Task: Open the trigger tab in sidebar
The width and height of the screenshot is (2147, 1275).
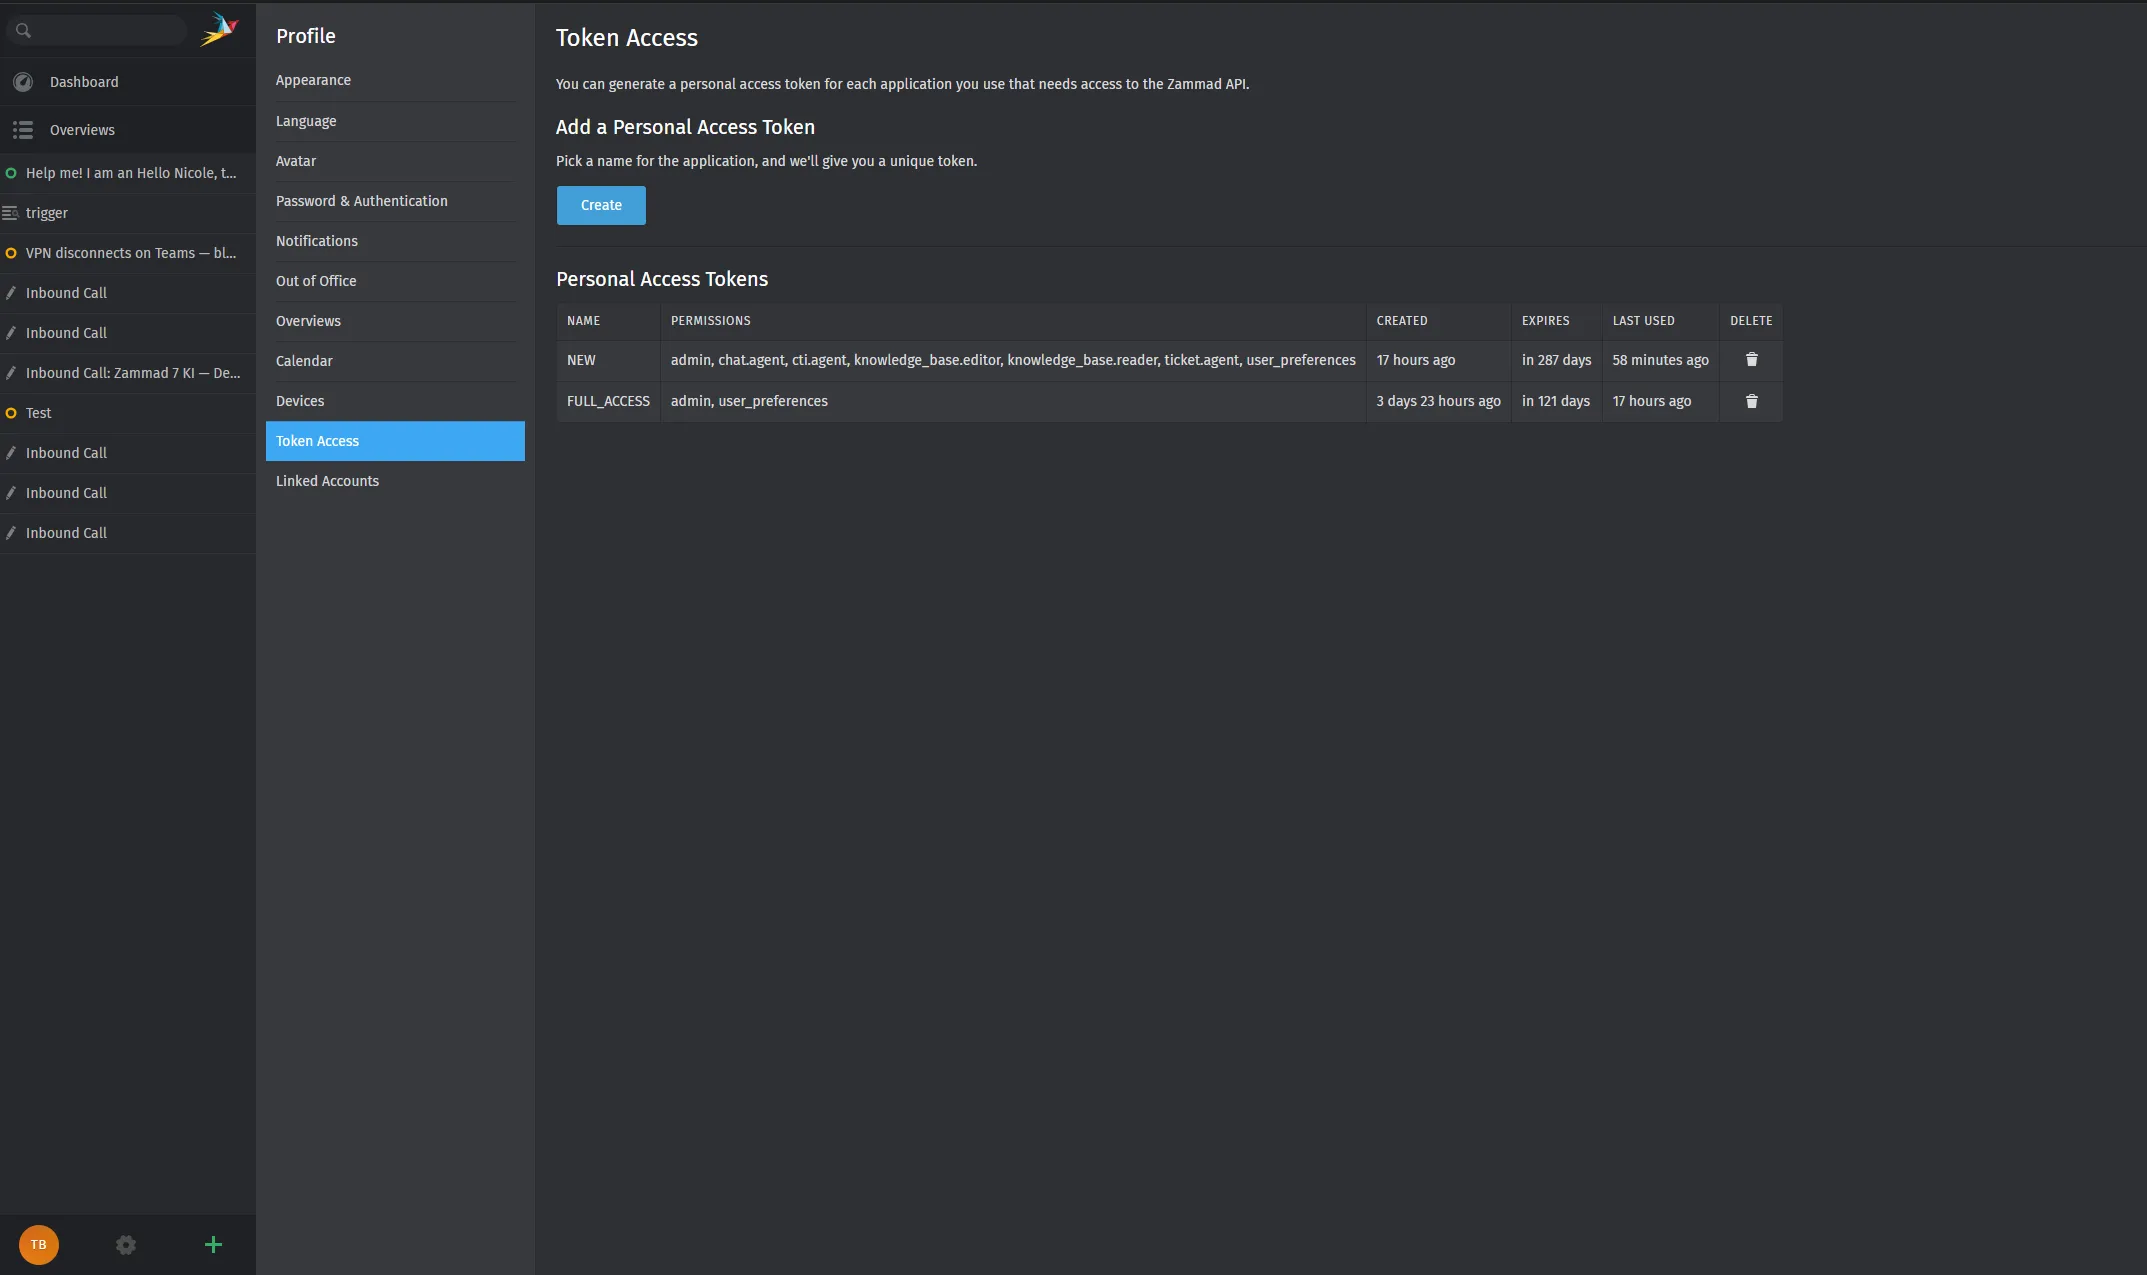Action: click(128, 213)
